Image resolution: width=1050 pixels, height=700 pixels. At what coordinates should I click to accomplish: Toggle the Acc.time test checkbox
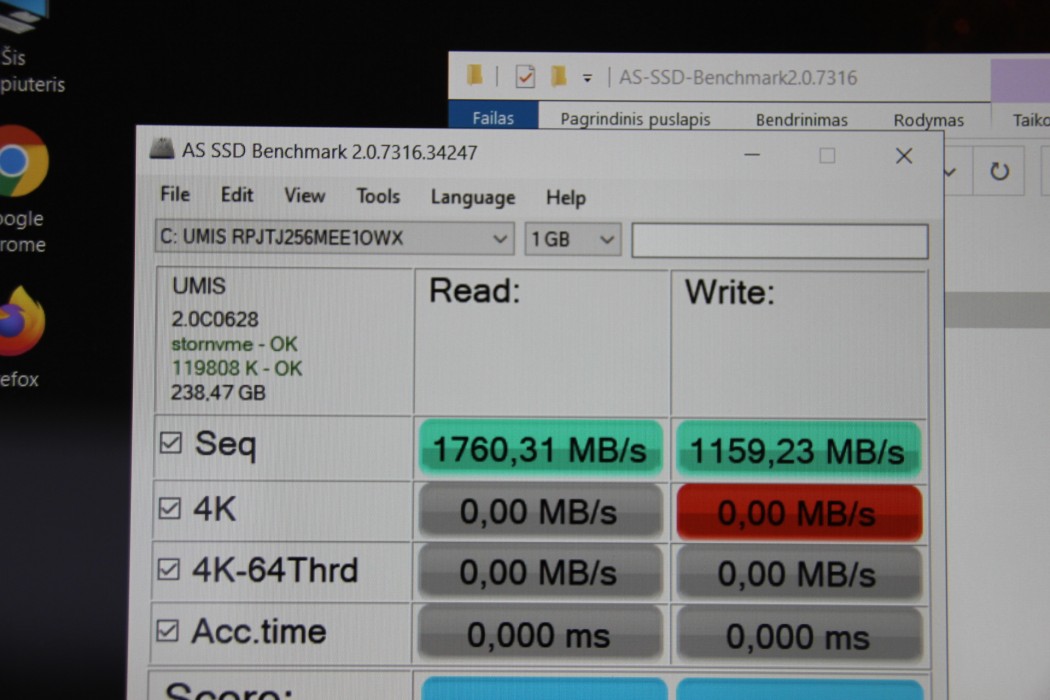coord(167,630)
